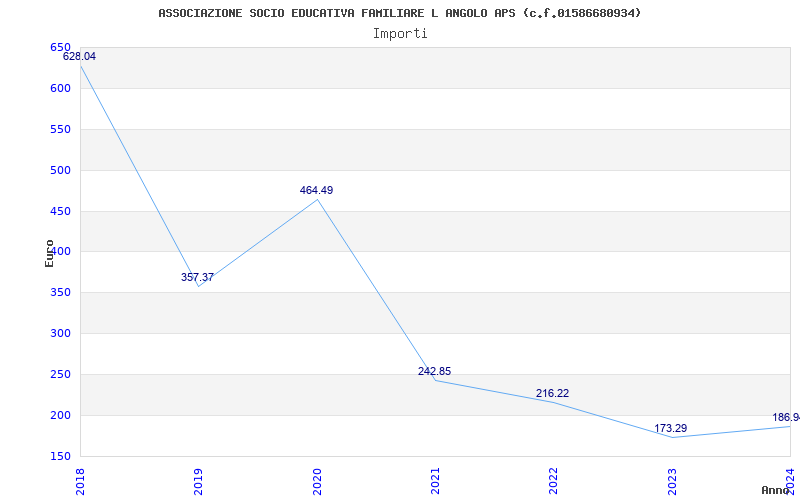
Task: Click x-axis year 2024
Action: [x=790, y=481]
